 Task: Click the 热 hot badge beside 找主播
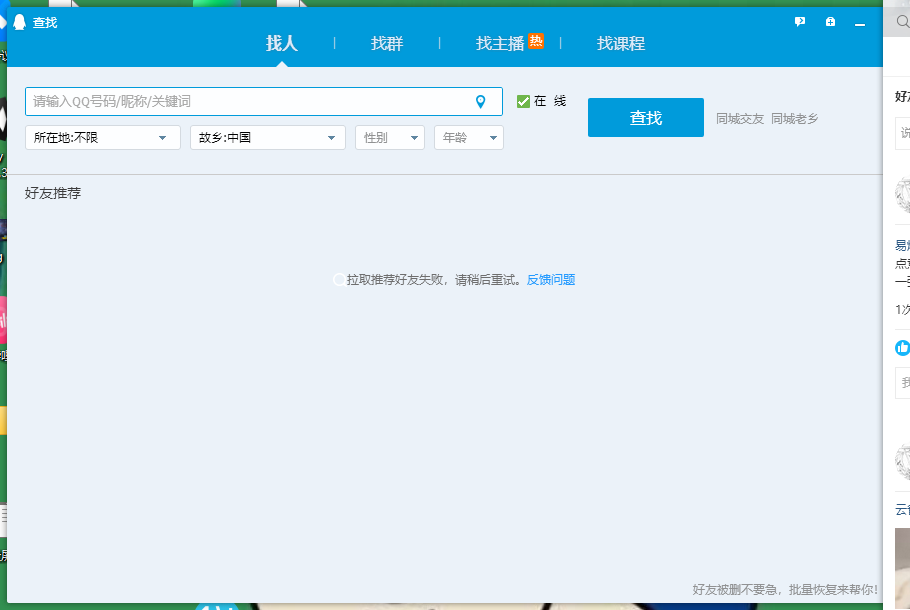(x=536, y=41)
